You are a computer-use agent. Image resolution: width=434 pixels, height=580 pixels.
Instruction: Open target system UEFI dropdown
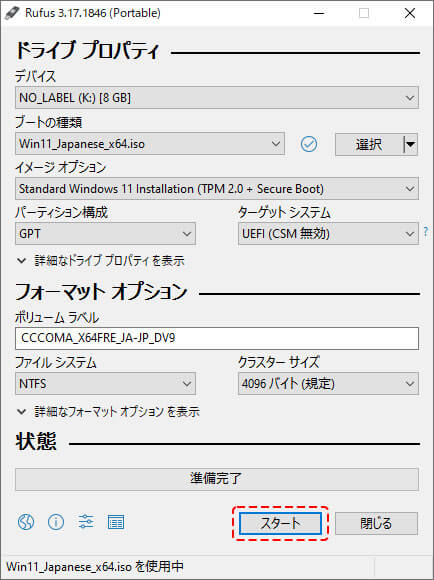tap(328, 233)
